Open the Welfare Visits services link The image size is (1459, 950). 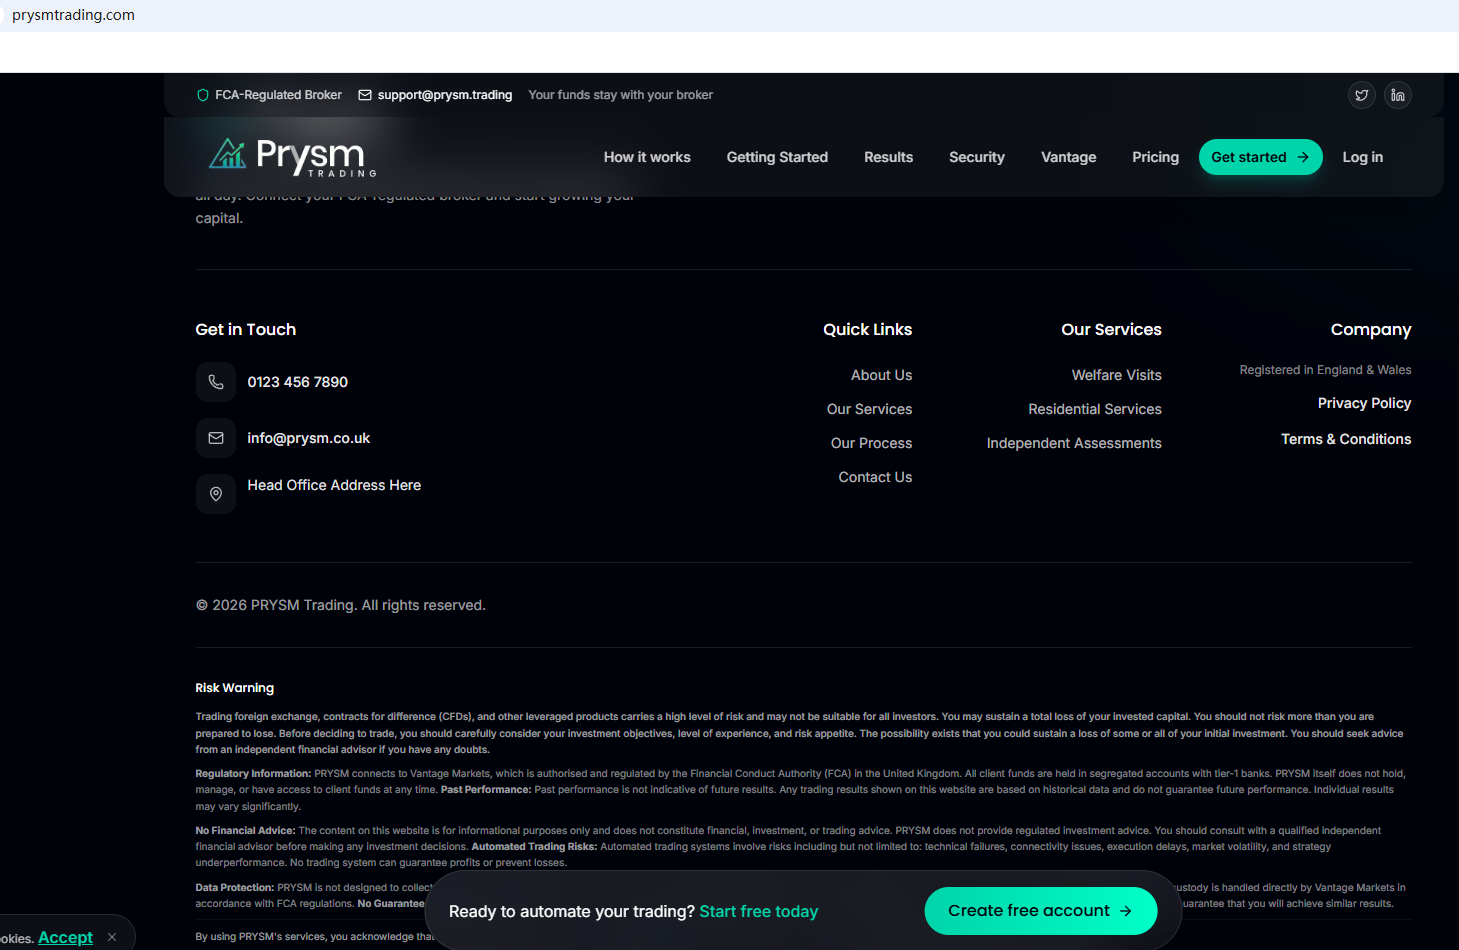point(1116,375)
